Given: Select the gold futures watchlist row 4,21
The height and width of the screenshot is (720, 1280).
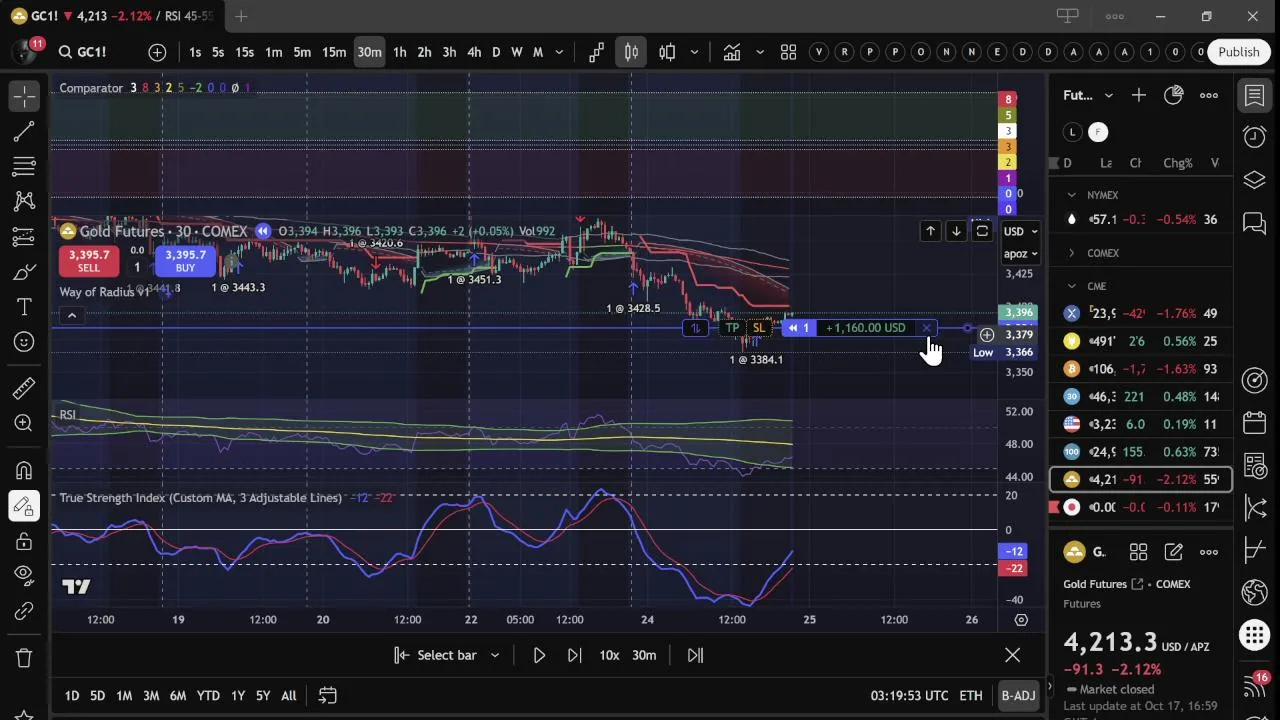Looking at the screenshot, I should [1141, 479].
